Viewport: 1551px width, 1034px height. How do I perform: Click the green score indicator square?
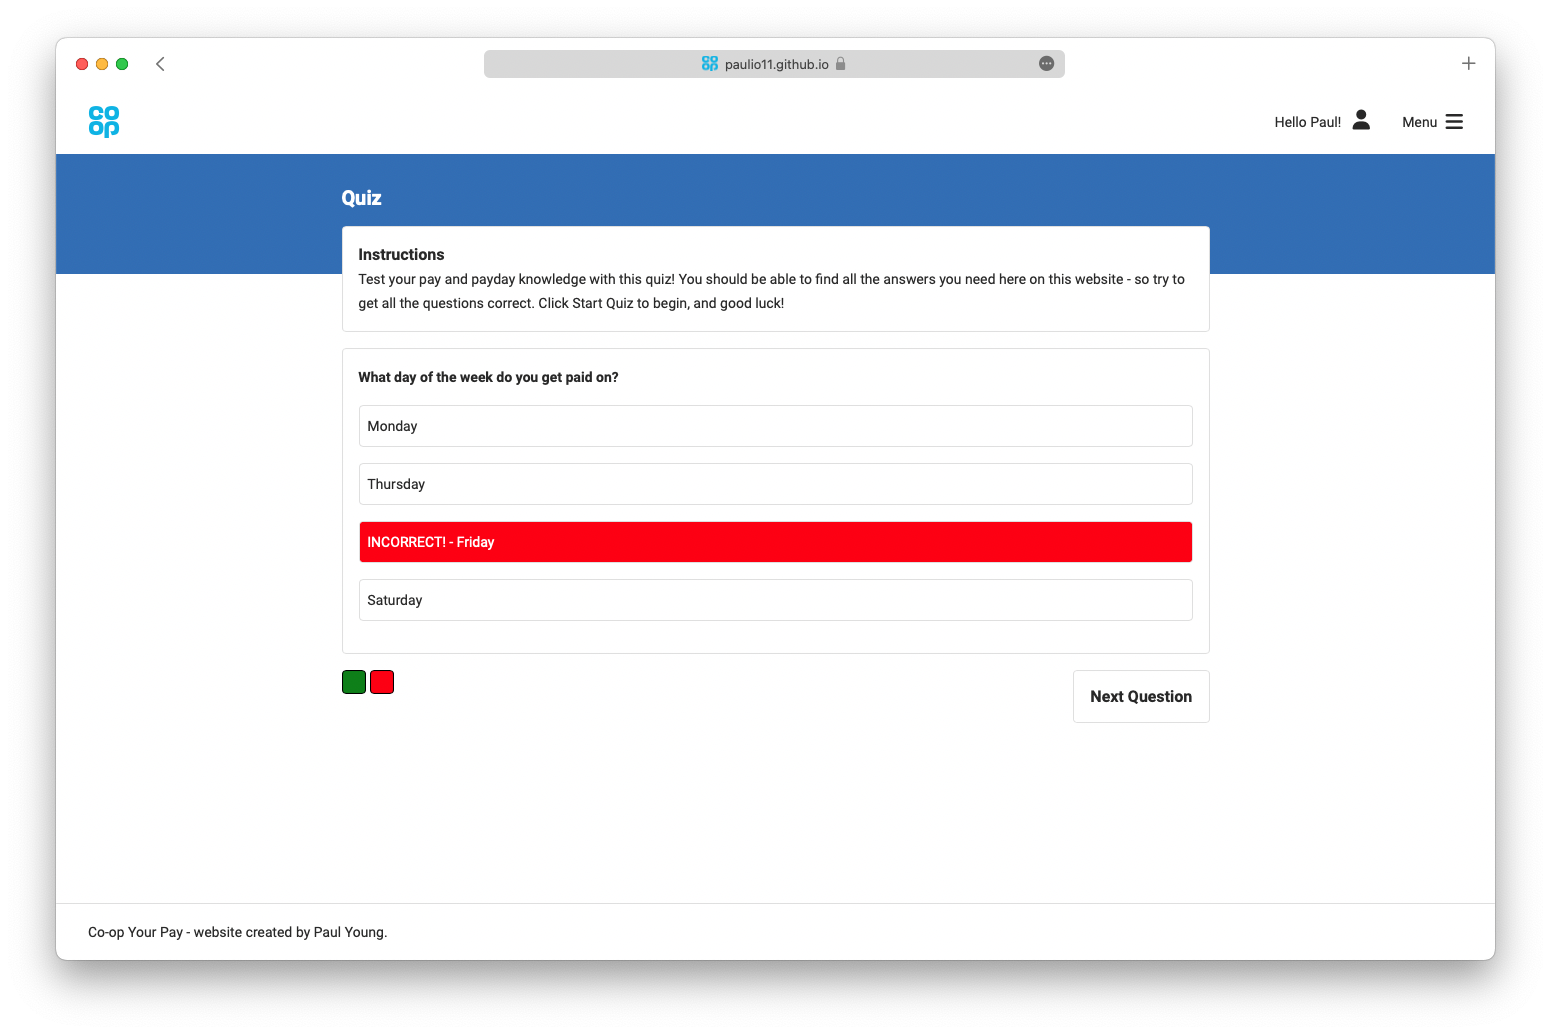[x=353, y=681]
